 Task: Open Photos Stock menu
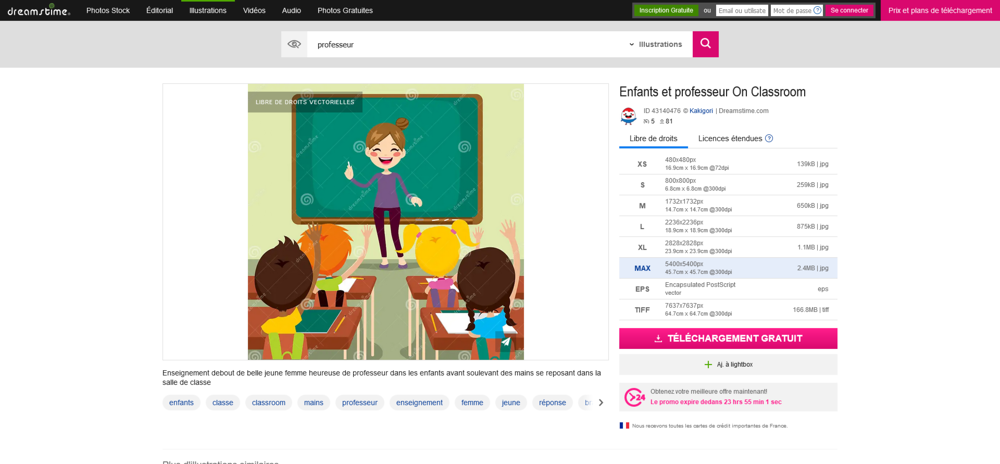click(x=108, y=10)
